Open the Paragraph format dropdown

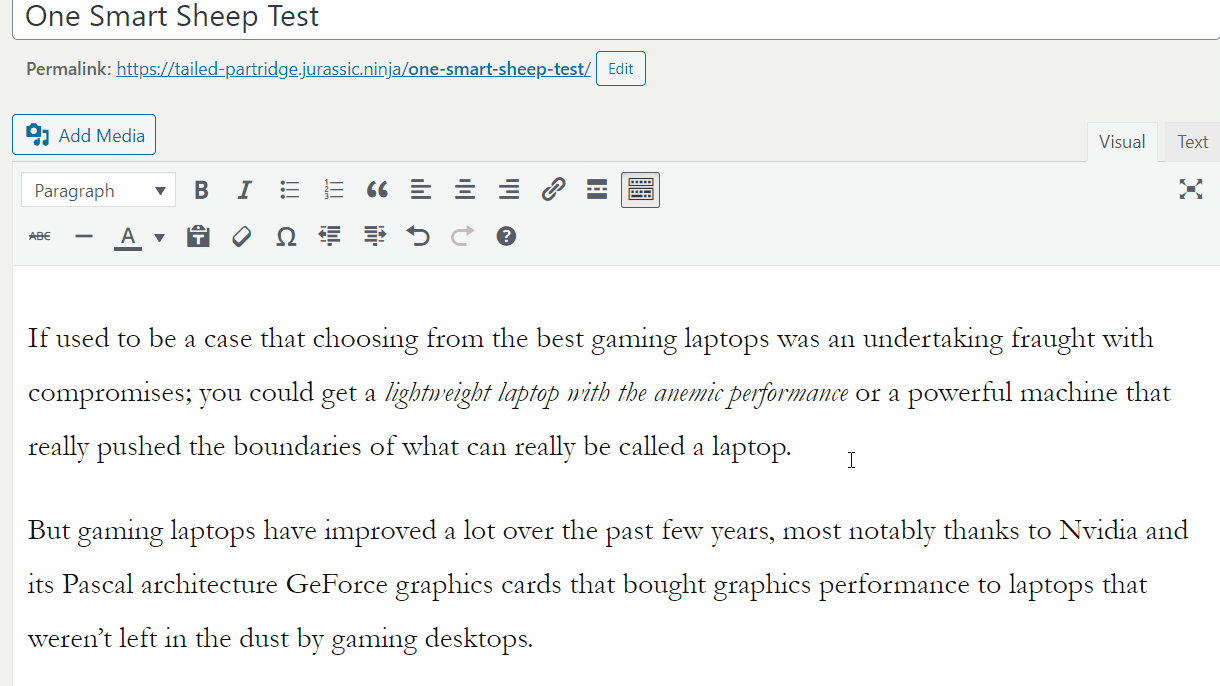coord(98,190)
